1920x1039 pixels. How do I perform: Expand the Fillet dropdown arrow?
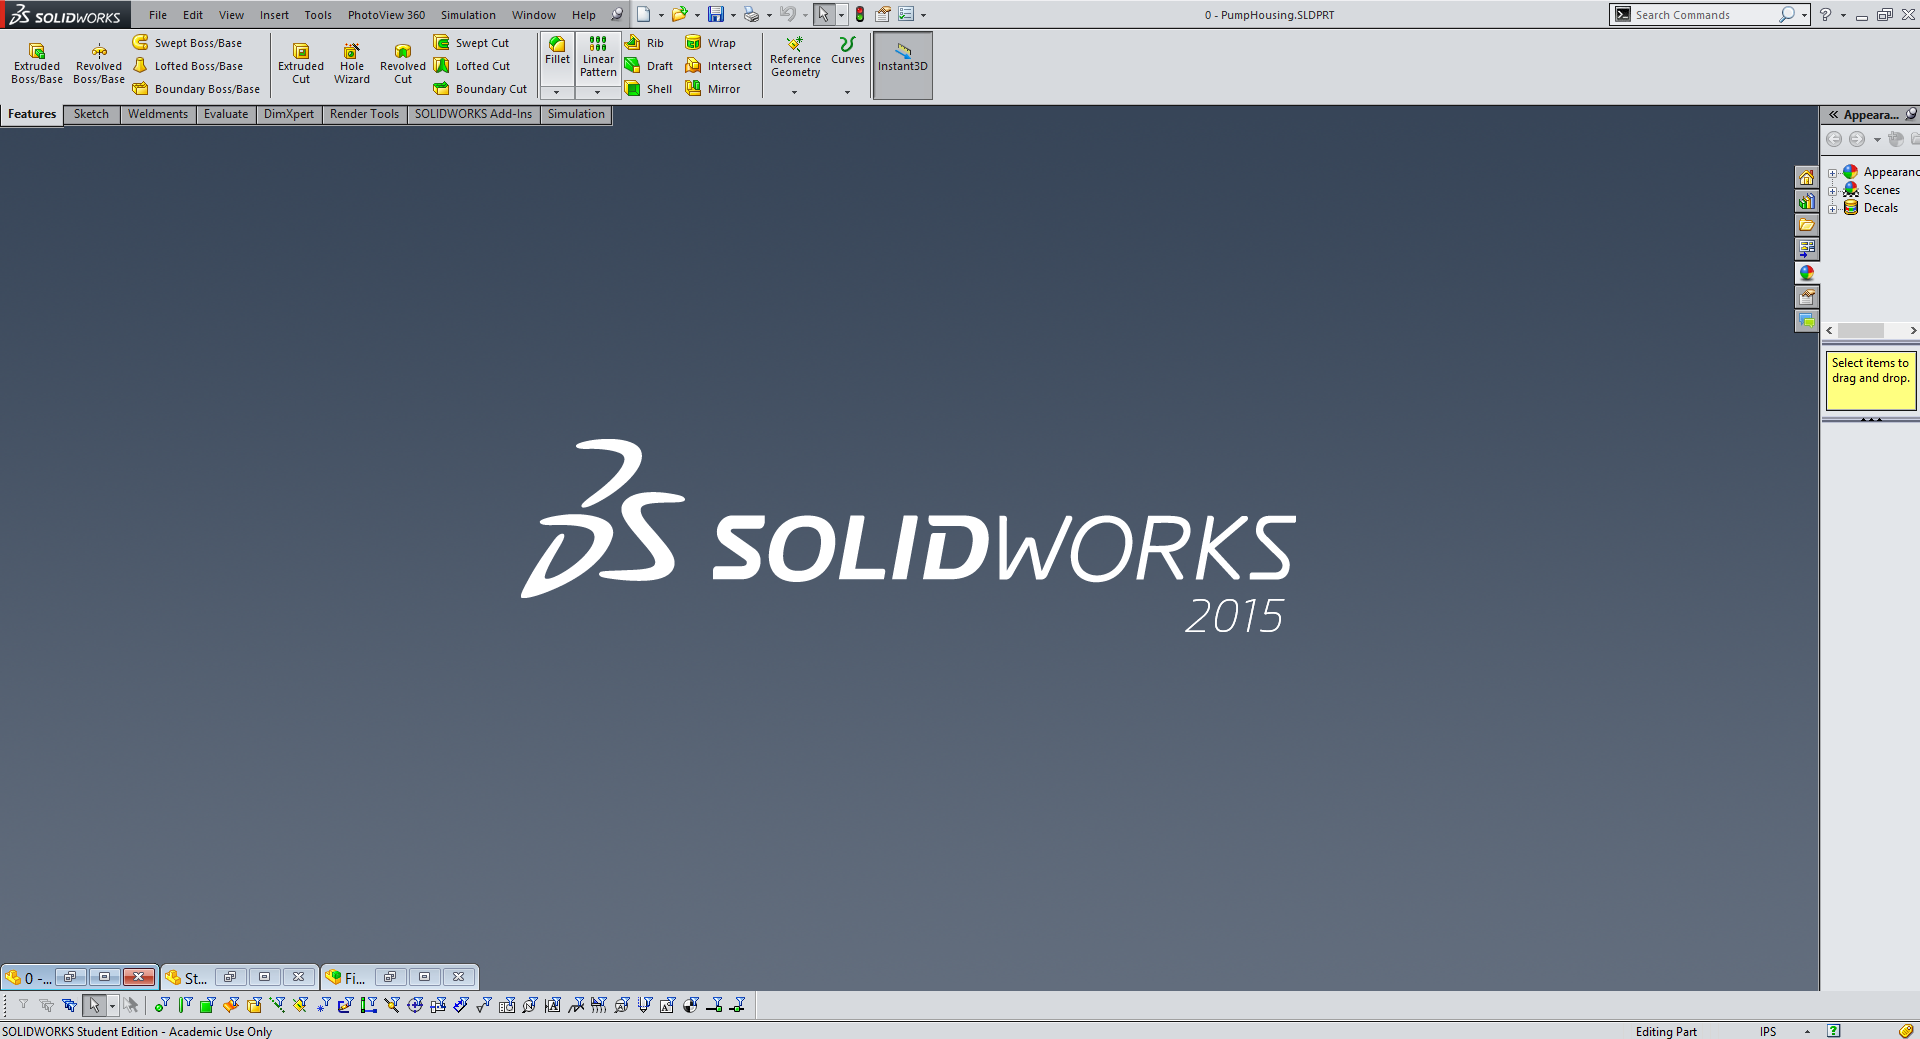click(x=557, y=92)
